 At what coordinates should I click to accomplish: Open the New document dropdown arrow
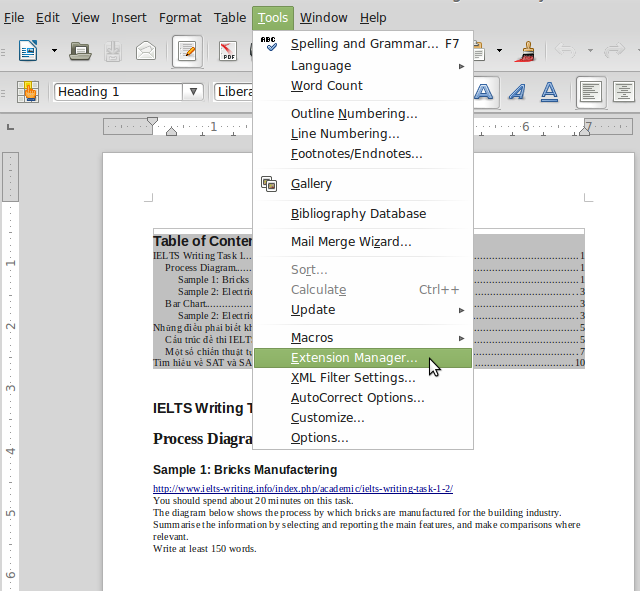54,51
